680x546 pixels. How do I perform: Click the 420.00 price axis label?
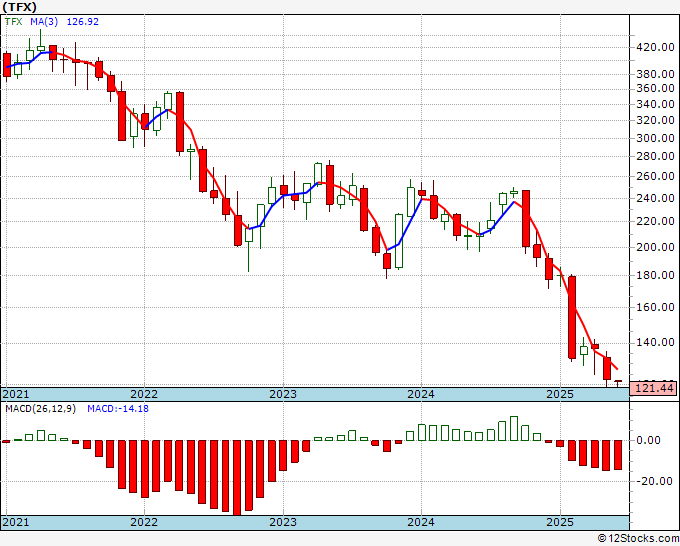[x=655, y=47]
